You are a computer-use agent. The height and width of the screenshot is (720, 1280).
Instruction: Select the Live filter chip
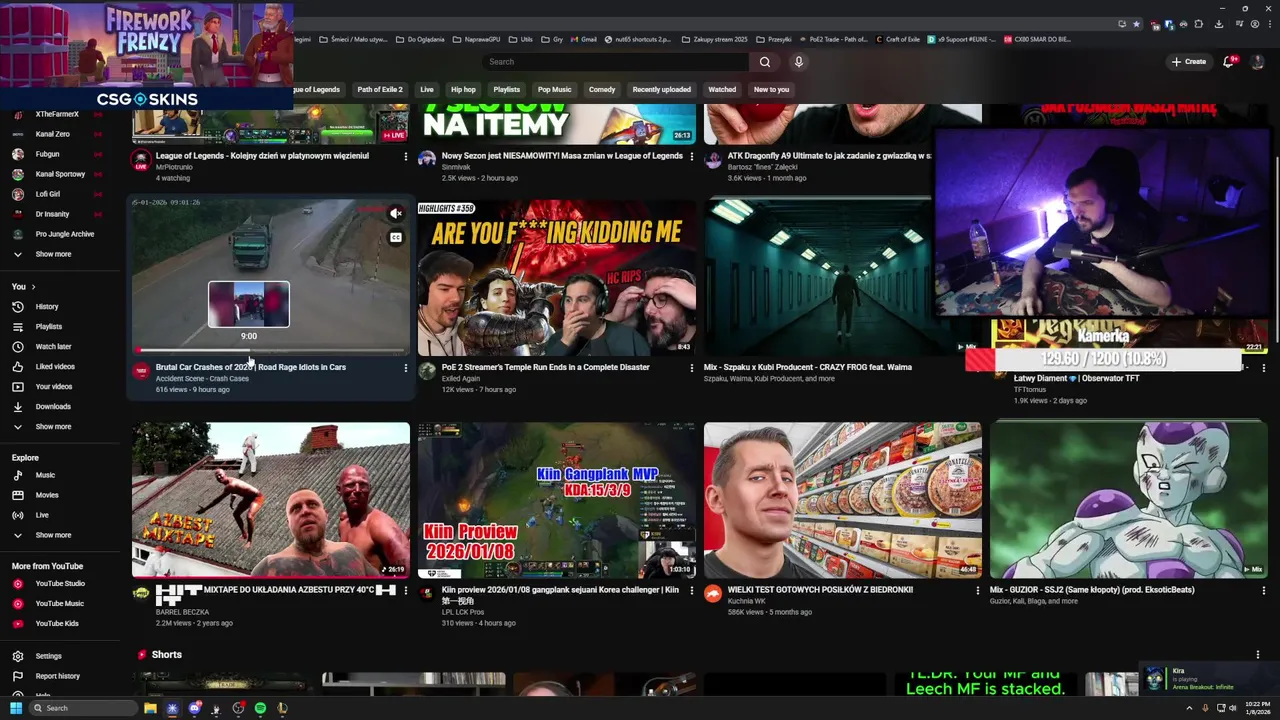pyautogui.click(x=427, y=89)
